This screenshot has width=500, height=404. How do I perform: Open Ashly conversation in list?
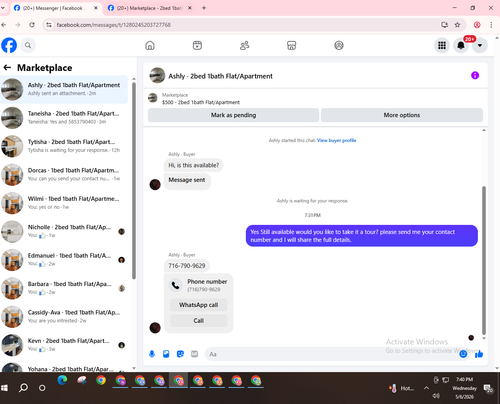(x=64, y=89)
